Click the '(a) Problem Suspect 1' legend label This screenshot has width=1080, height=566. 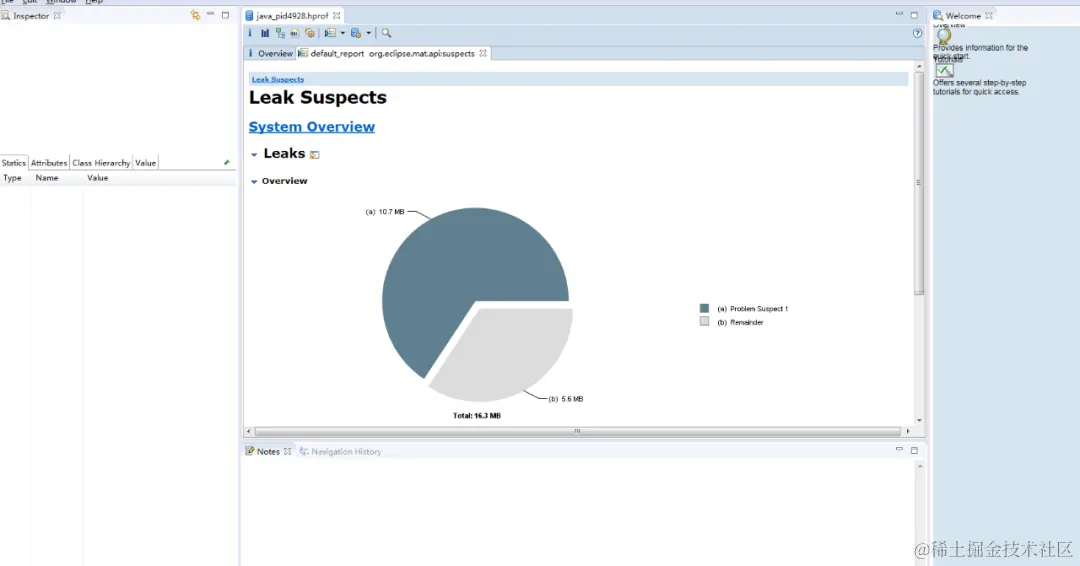[x=752, y=308]
